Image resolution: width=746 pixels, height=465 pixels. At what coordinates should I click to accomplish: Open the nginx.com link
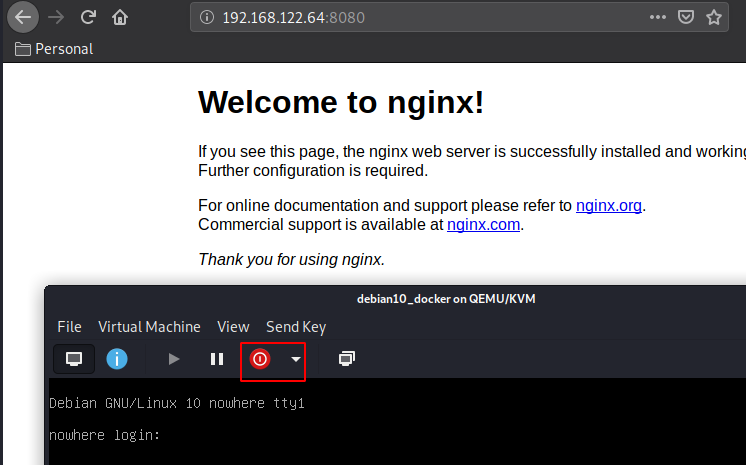pyautogui.click(x=483, y=225)
